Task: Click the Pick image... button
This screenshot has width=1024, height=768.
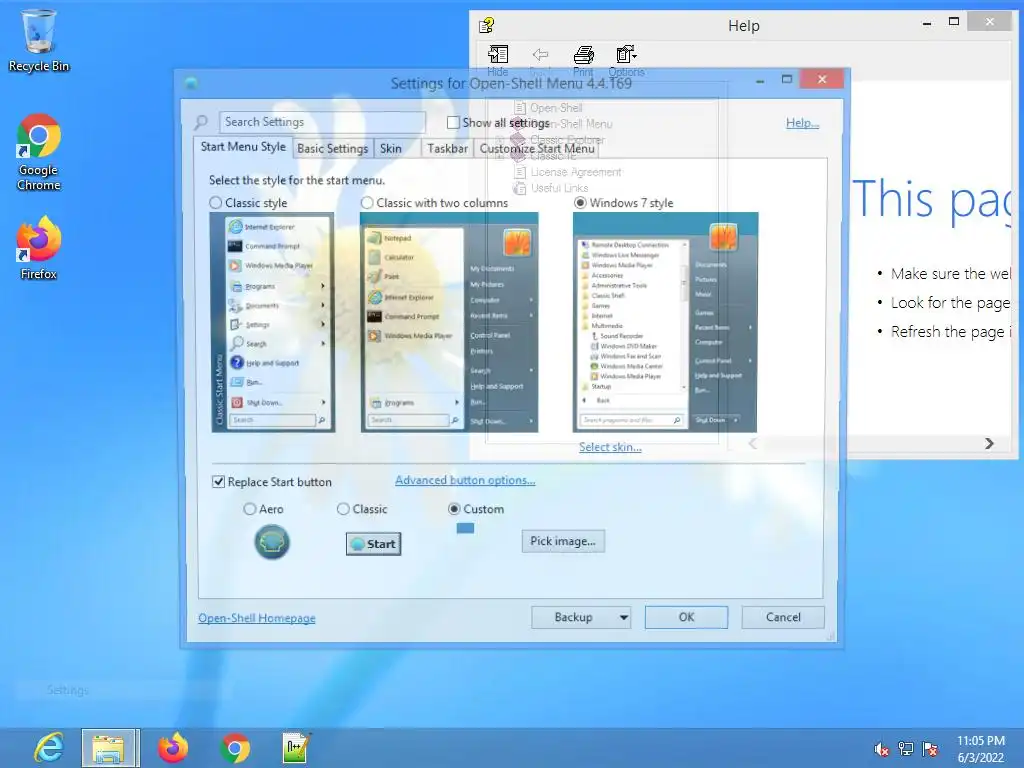Action: (x=563, y=541)
